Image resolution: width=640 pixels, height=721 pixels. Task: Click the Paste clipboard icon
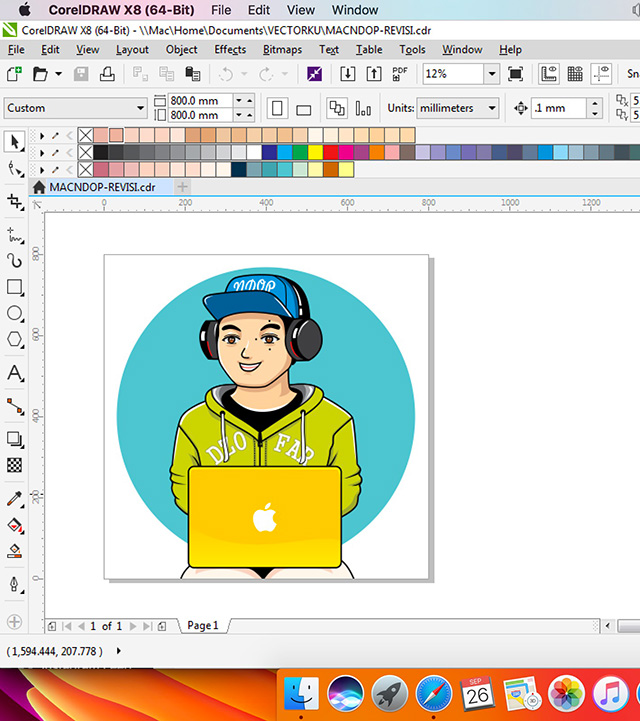[x=193, y=74]
